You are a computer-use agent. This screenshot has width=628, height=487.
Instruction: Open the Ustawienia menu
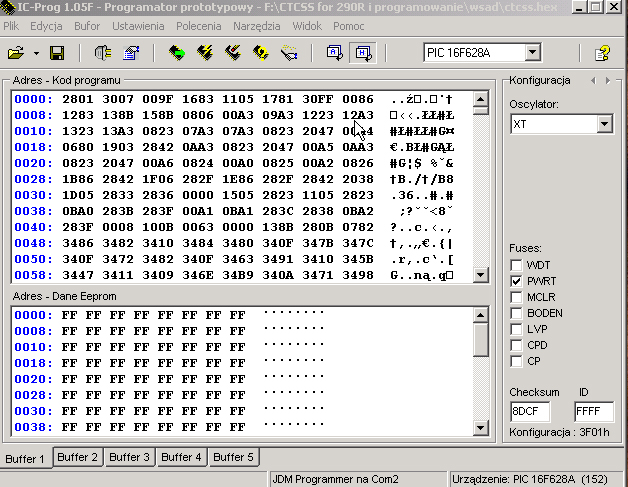(138, 25)
